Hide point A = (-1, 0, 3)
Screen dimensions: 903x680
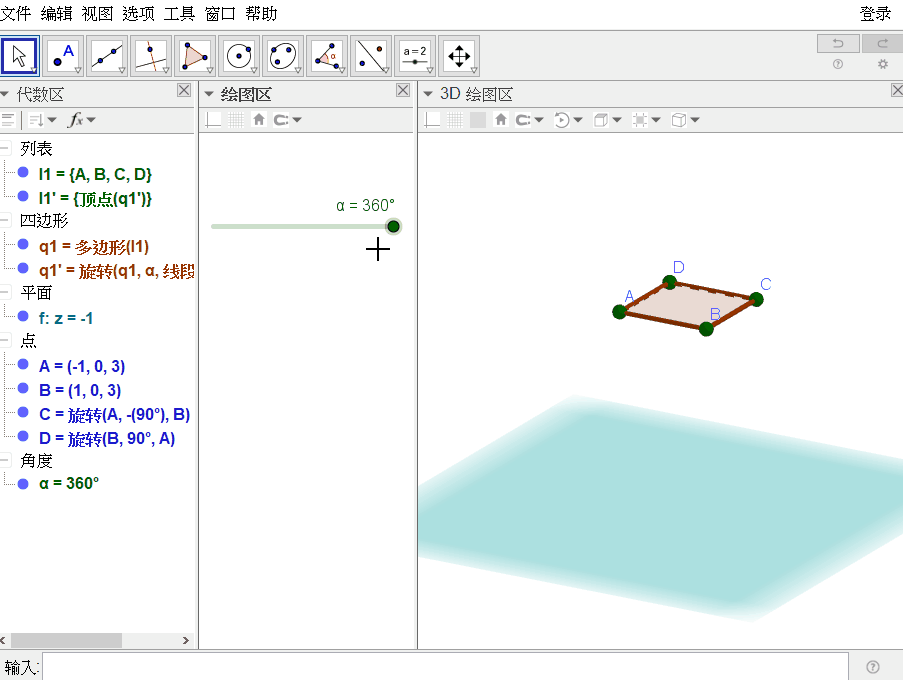coord(23,364)
